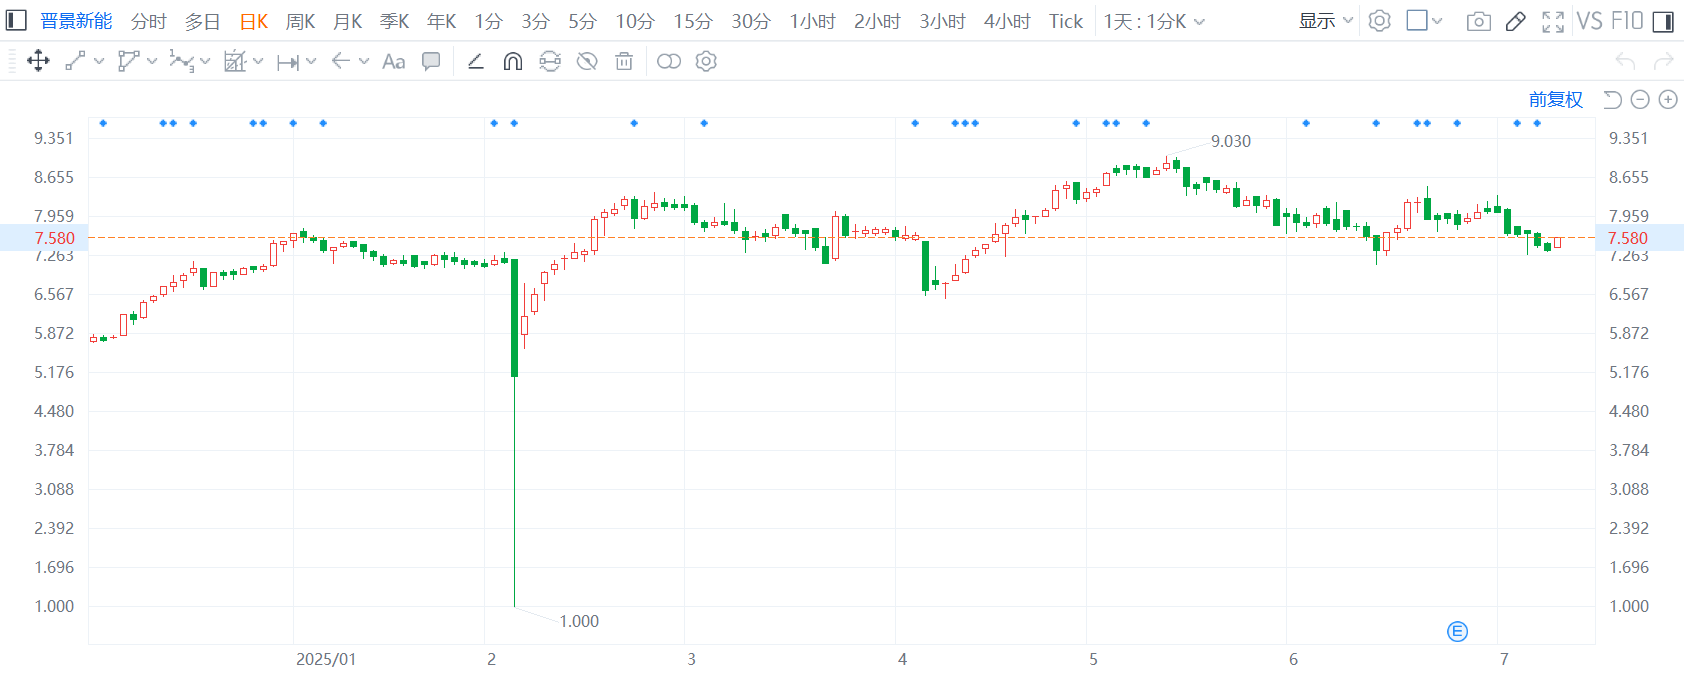Screen dimensions: 1684x684
Task: Open the 显示 display dropdown
Action: (1325, 21)
